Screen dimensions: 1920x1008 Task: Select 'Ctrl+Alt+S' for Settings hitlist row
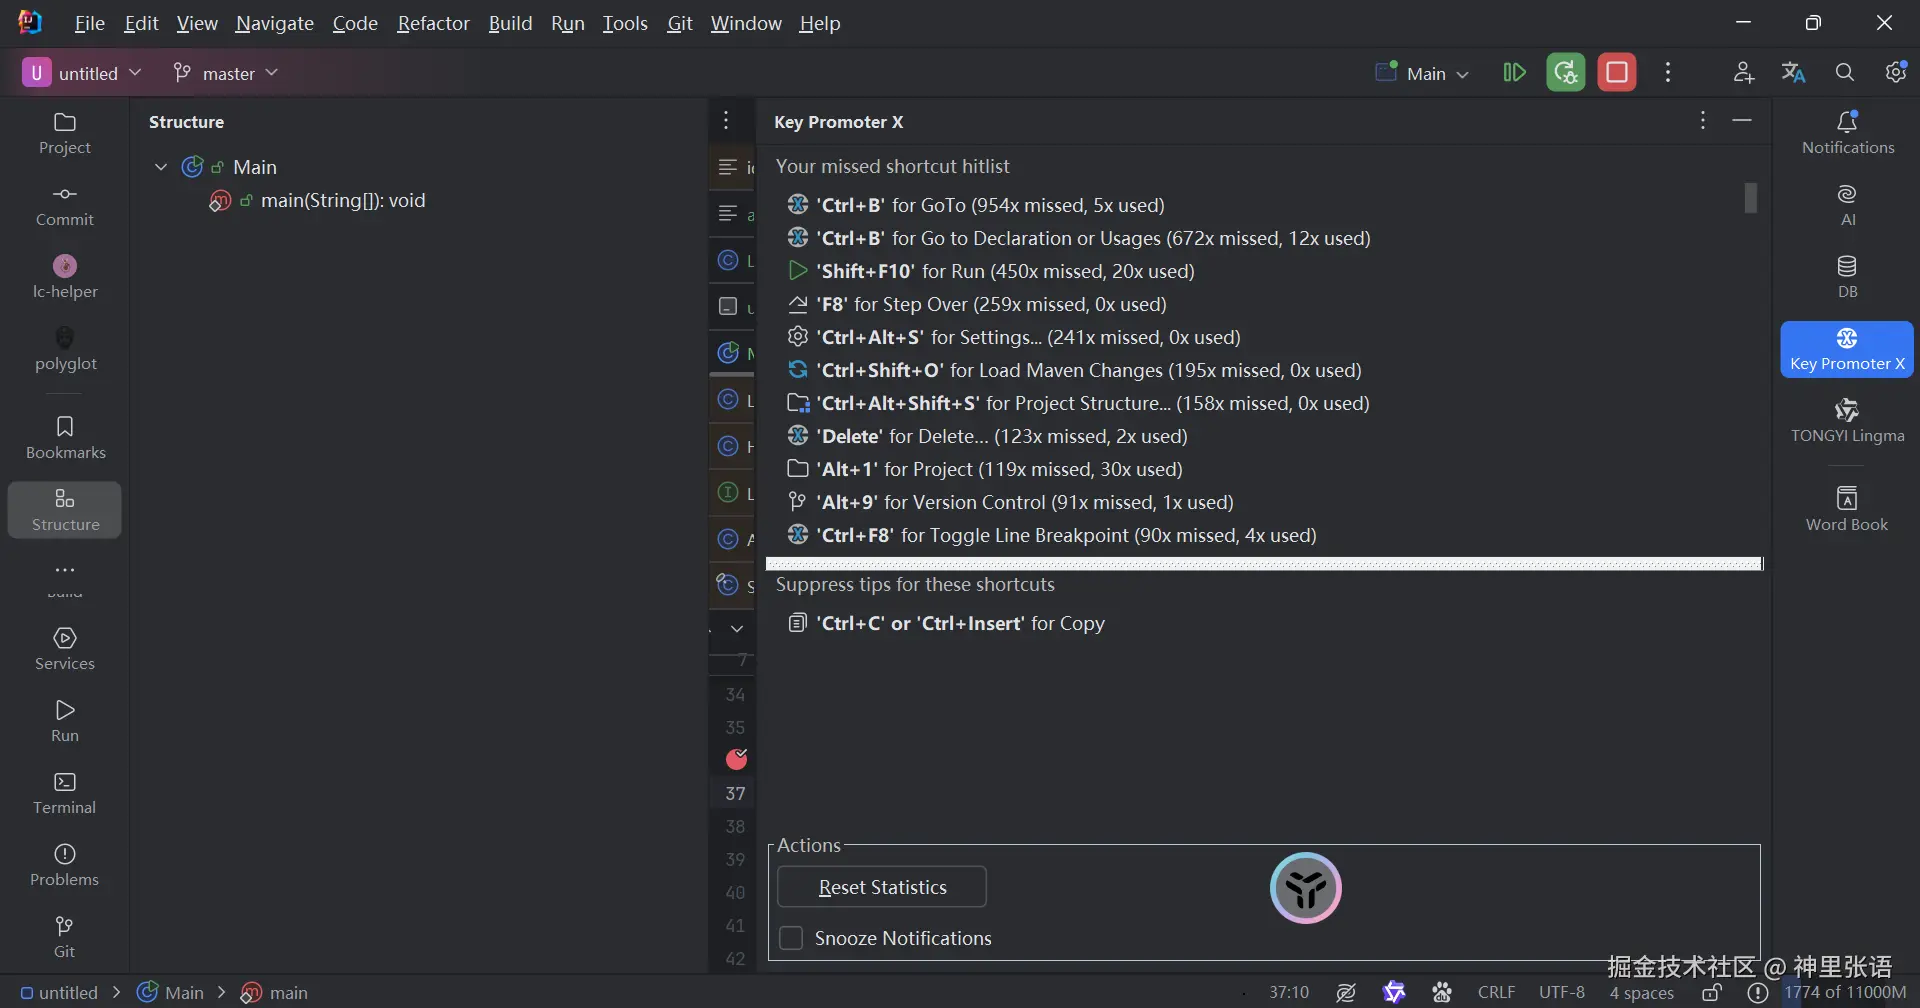(1014, 337)
